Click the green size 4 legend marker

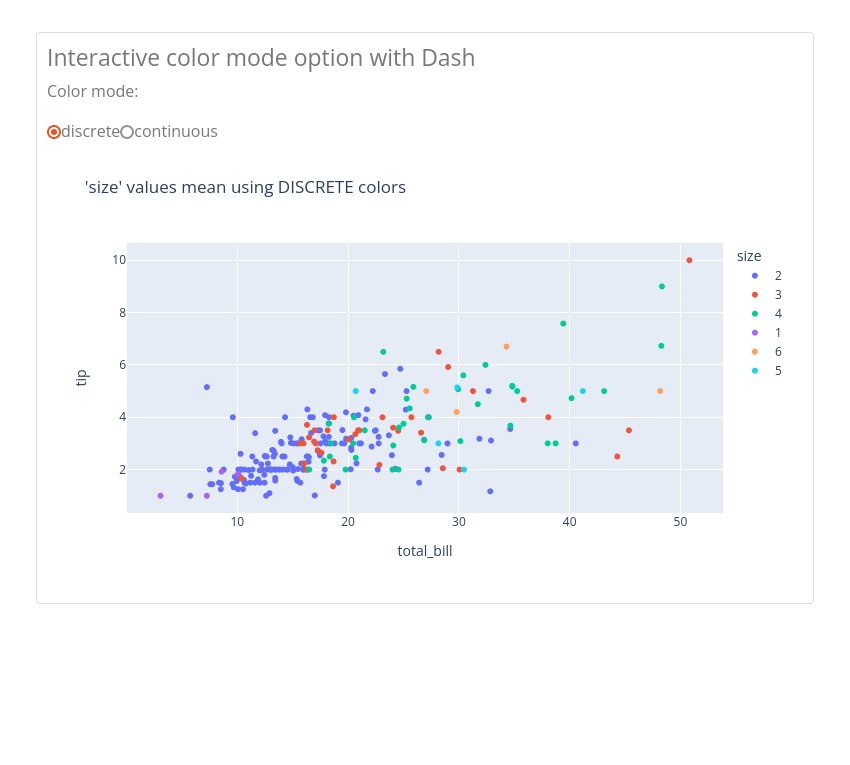tap(755, 314)
